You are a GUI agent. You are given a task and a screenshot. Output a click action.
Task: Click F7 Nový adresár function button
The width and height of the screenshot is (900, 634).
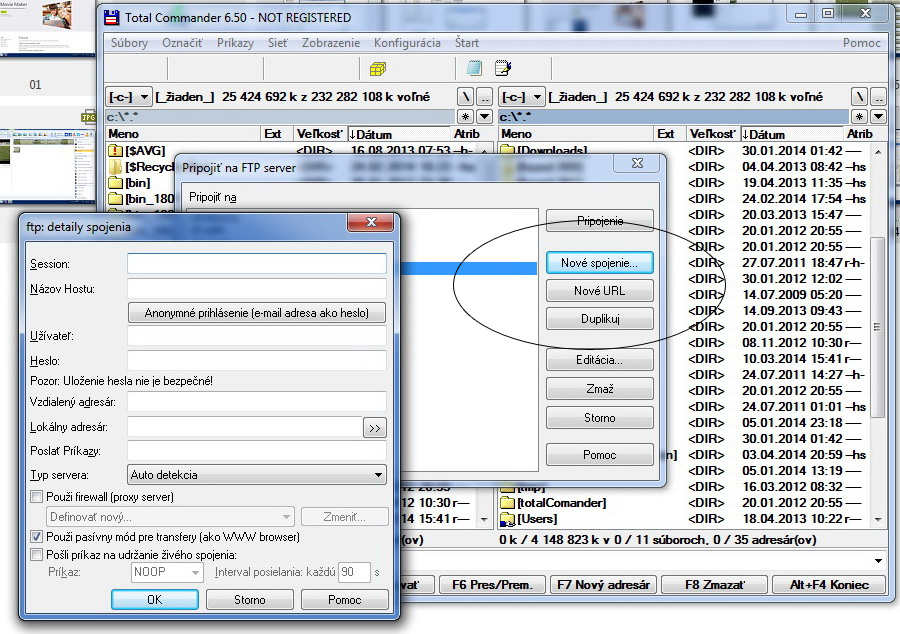(x=603, y=585)
